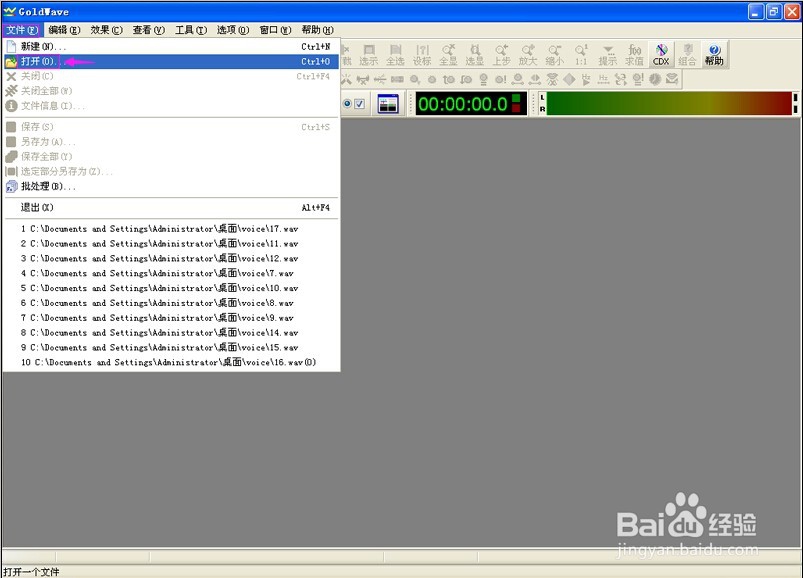Open the 帮助(H) menu in menu bar
The height and width of the screenshot is (578, 803).
point(318,30)
